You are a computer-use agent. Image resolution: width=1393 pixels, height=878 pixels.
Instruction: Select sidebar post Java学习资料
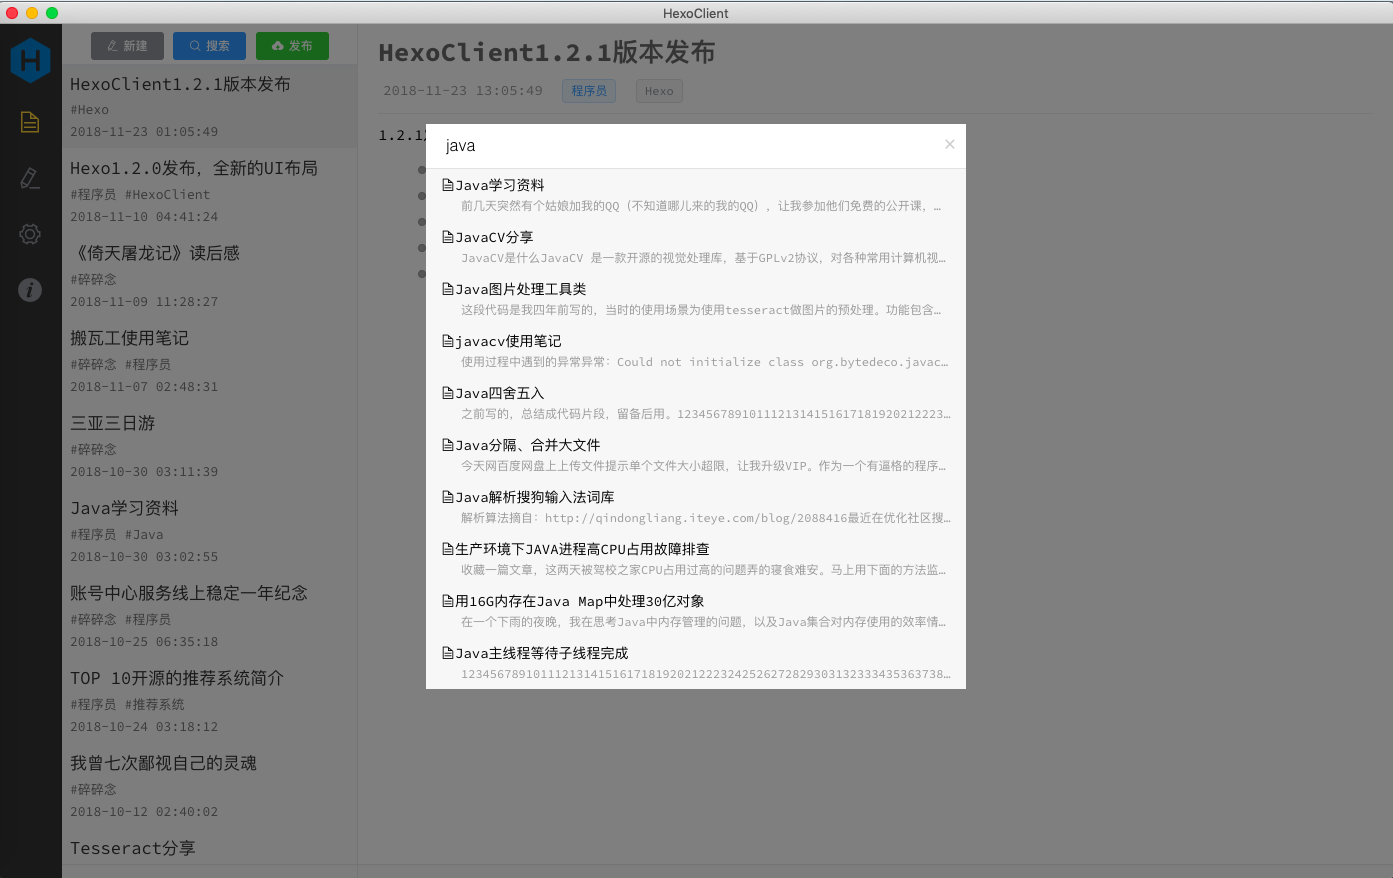(210, 531)
